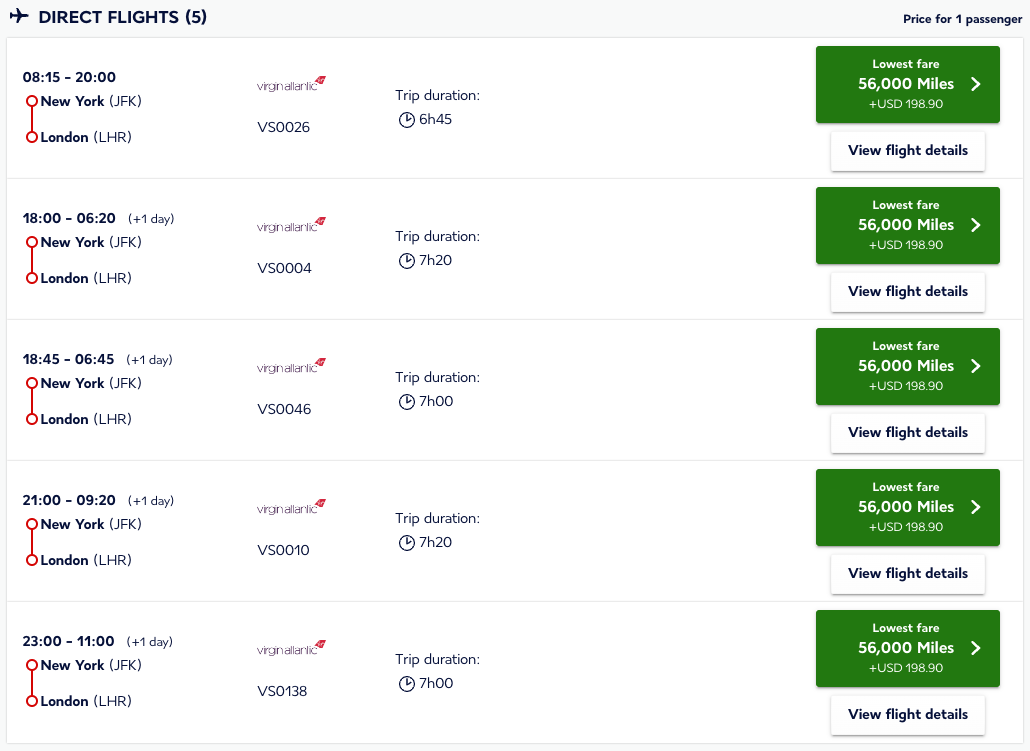Click the clock icon for VS0010 trip duration
This screenshot has width=1030, height=751.
(x=406, y=541)
